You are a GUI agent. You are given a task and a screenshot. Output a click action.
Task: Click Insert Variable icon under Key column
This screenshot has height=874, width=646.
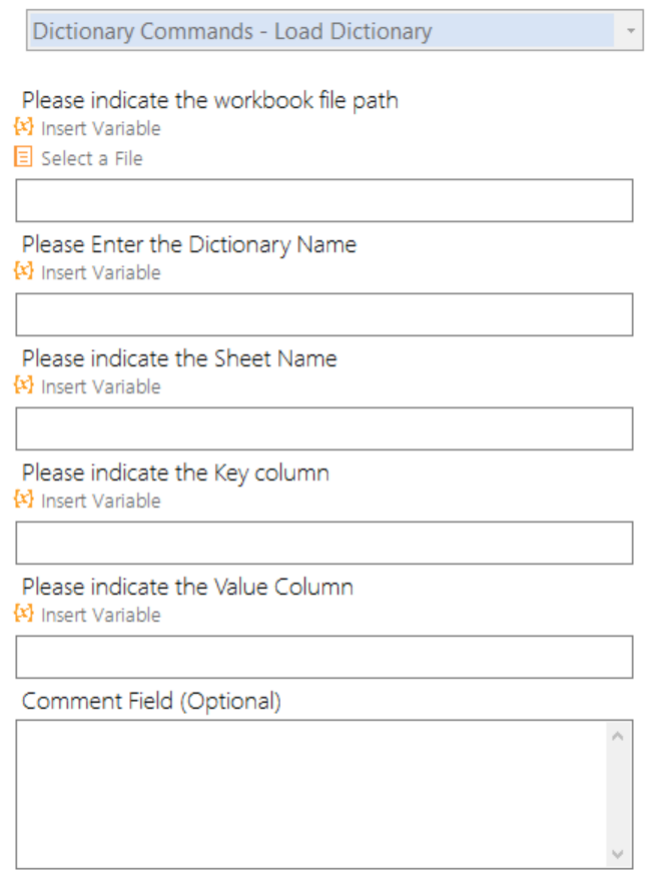coord(24,500)
